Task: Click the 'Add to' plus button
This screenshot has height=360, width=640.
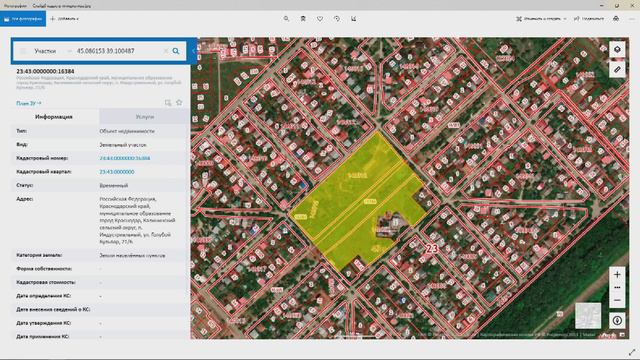Action: coord(64,19)
